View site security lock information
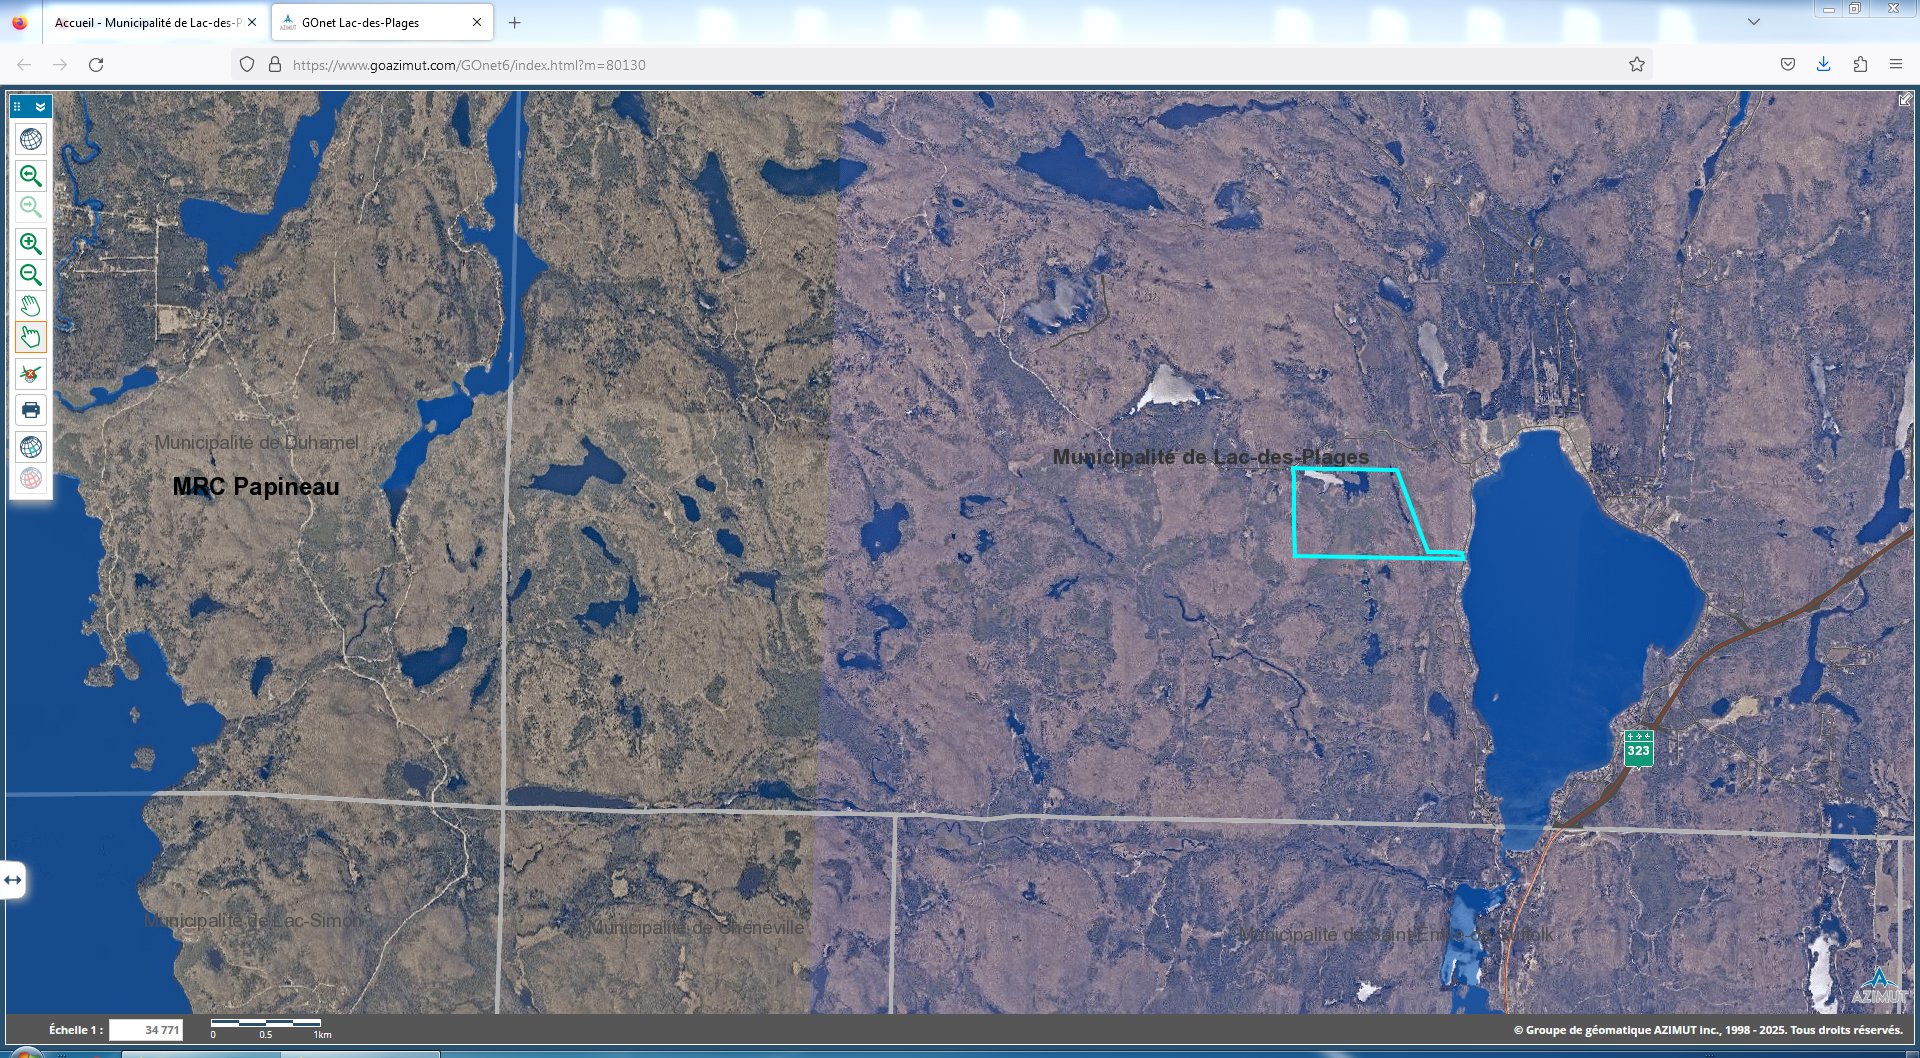 coord(275,65)
